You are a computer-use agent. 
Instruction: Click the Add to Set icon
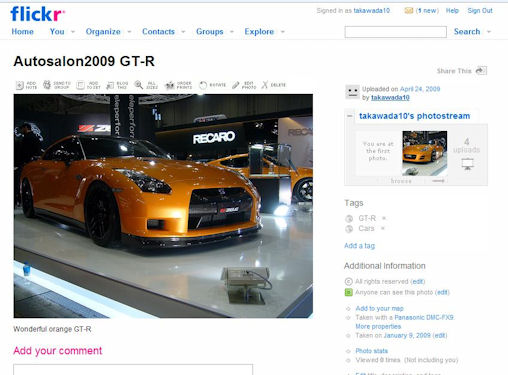80,85
